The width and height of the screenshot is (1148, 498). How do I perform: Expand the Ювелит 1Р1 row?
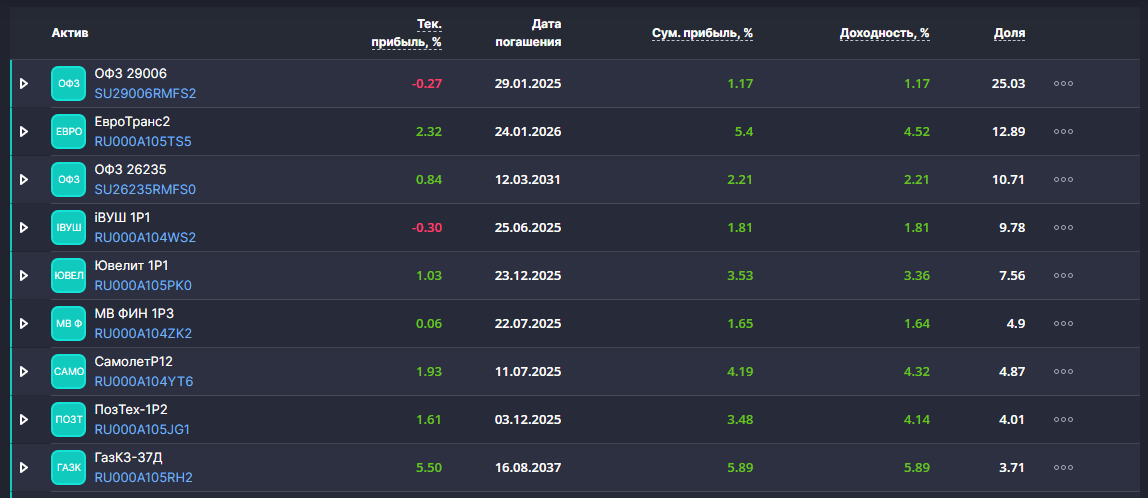coord(23,275)
